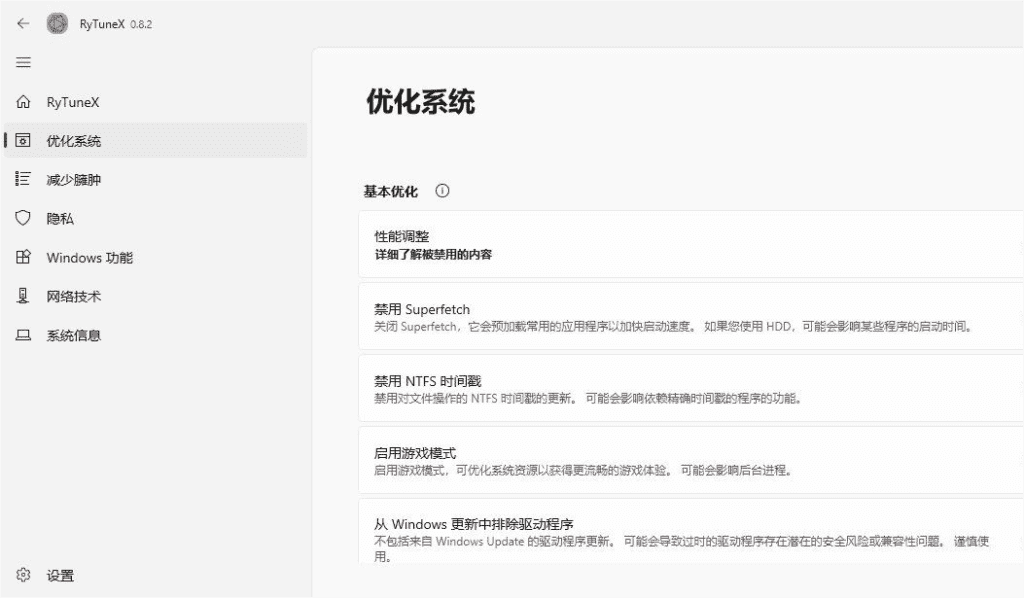This screenshot has width=1024, height=598.
Task: Click the RyTuneX app logo
Action: 58,24
